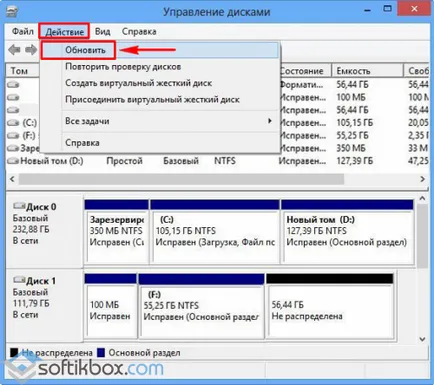This screenshot has width=434, height=385.
Task: Click the Простой cell in D: row
Action: point(124,161)
